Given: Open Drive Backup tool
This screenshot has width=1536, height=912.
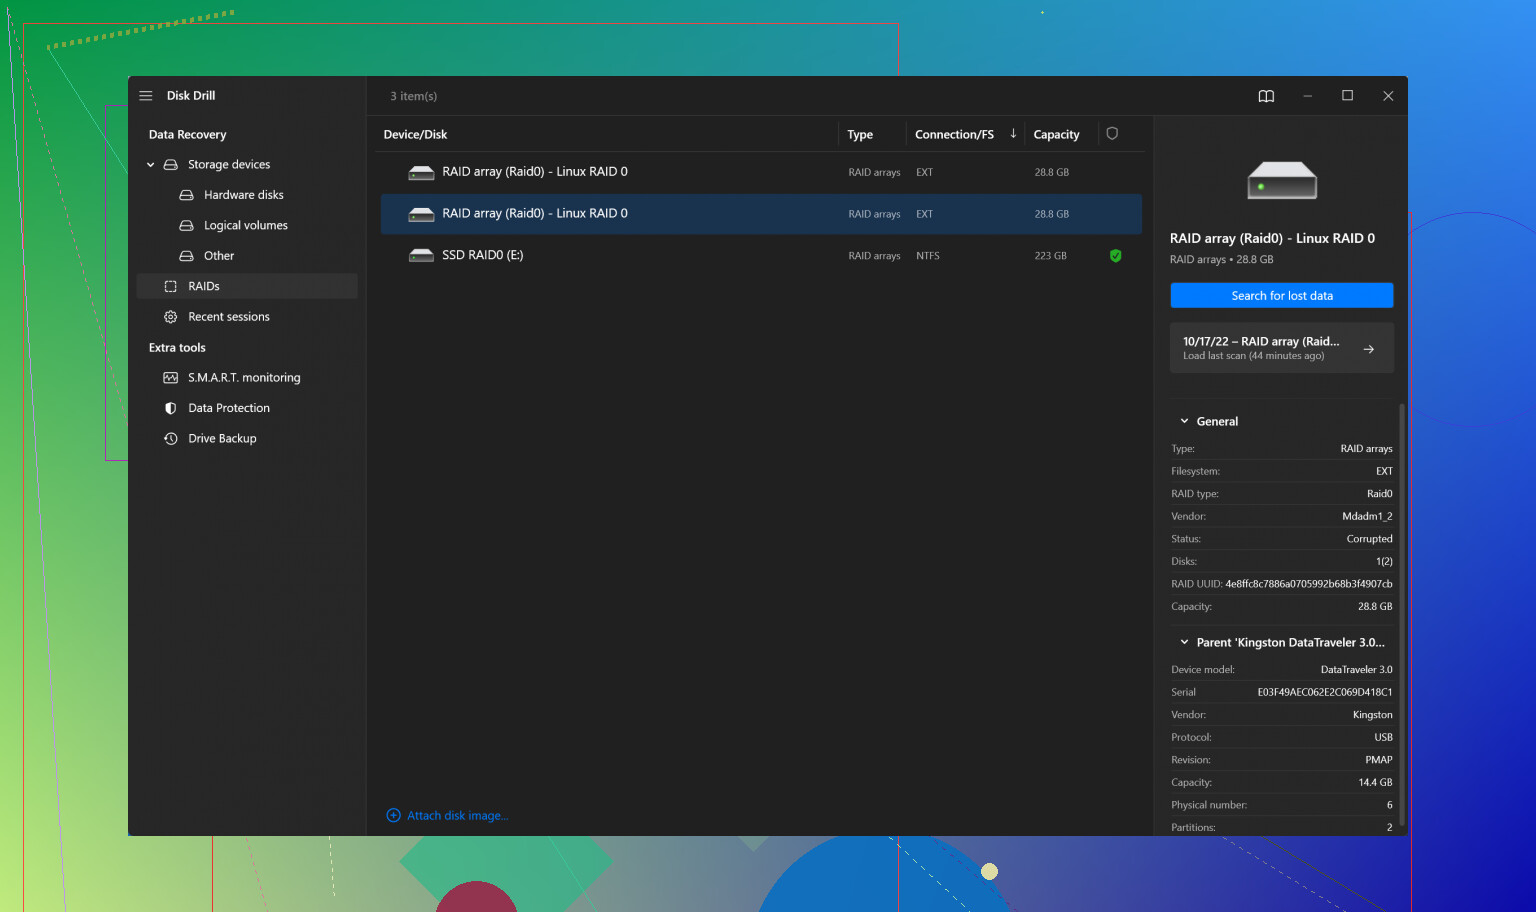Looking at the screenshot, I should pyautogui.click(x=222, y=439).
